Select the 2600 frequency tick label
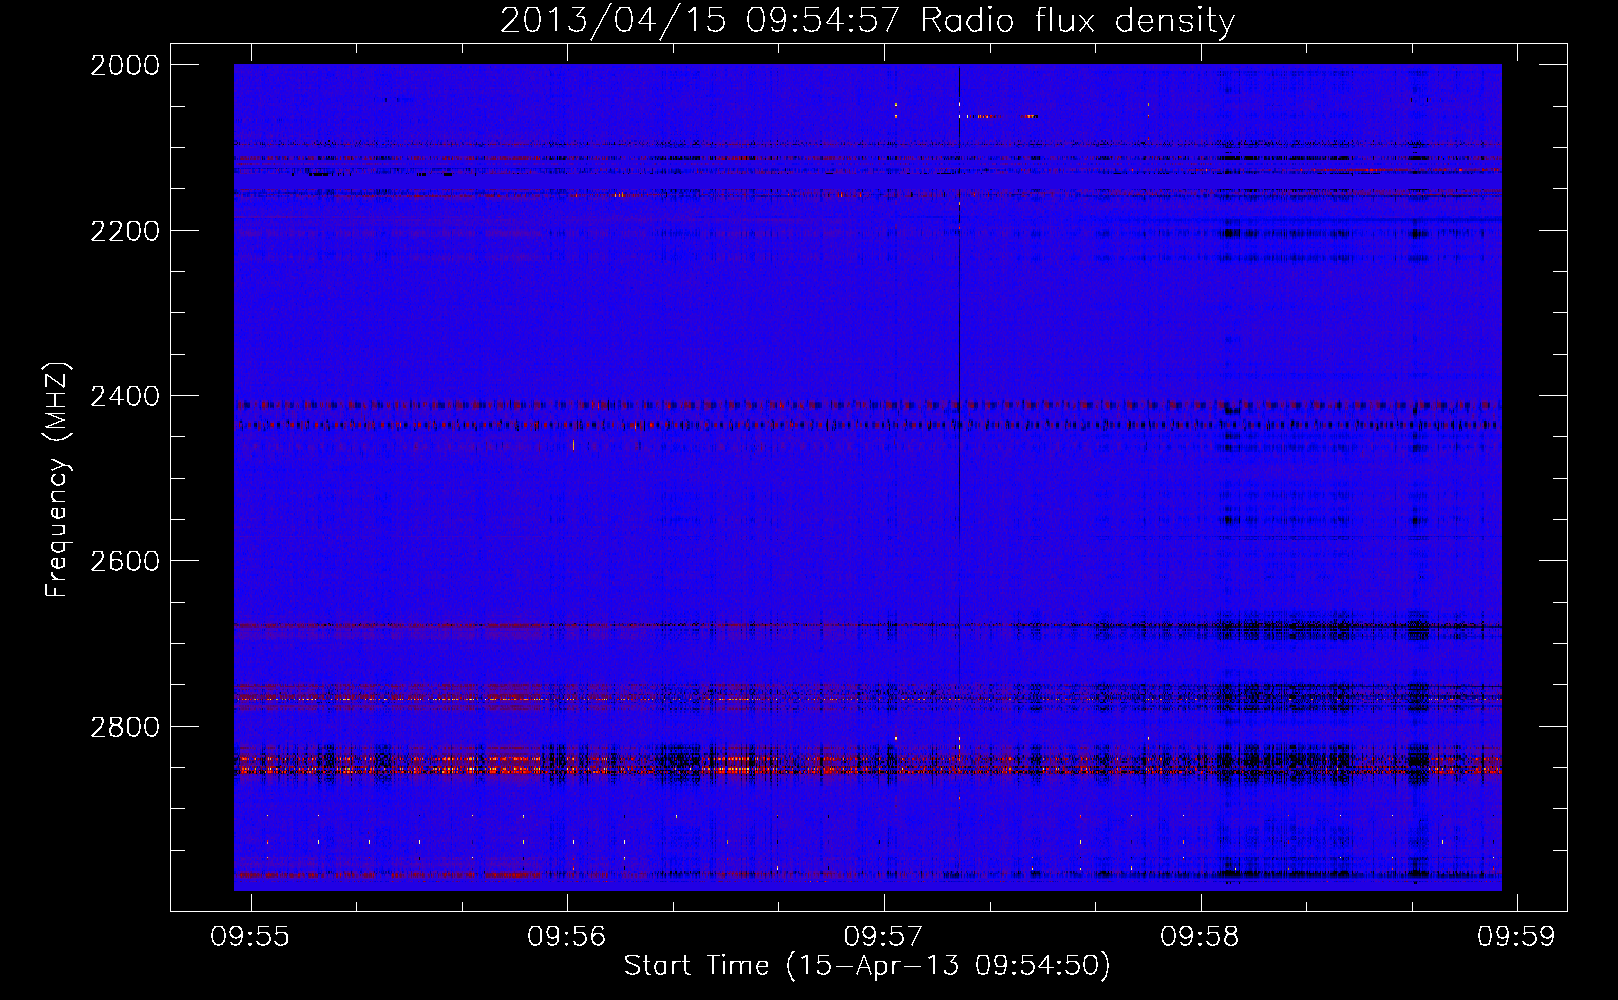This screenshot has width=1618, height=1000. 125,561
